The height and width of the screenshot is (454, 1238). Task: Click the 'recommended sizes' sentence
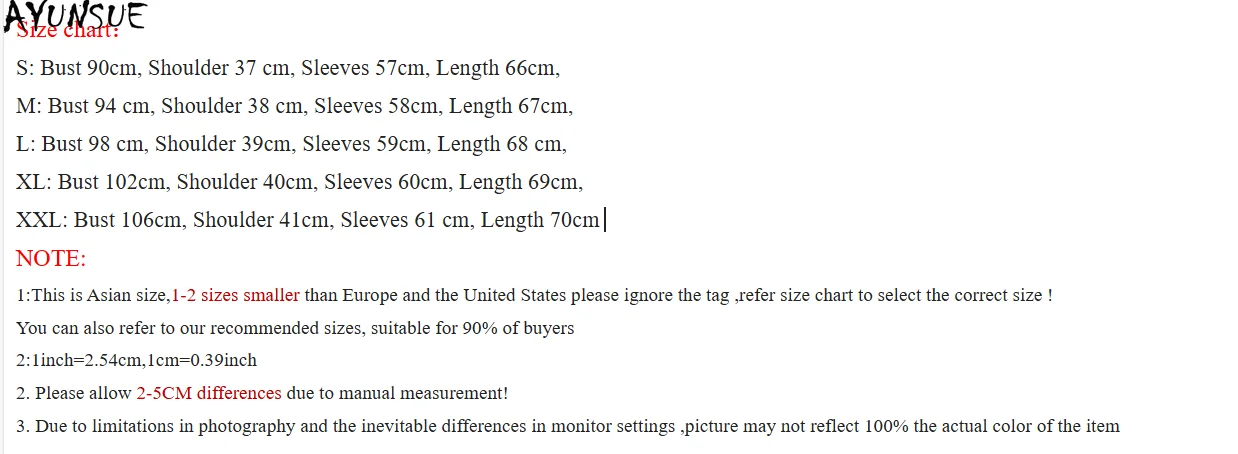click(x=295, y=328)
